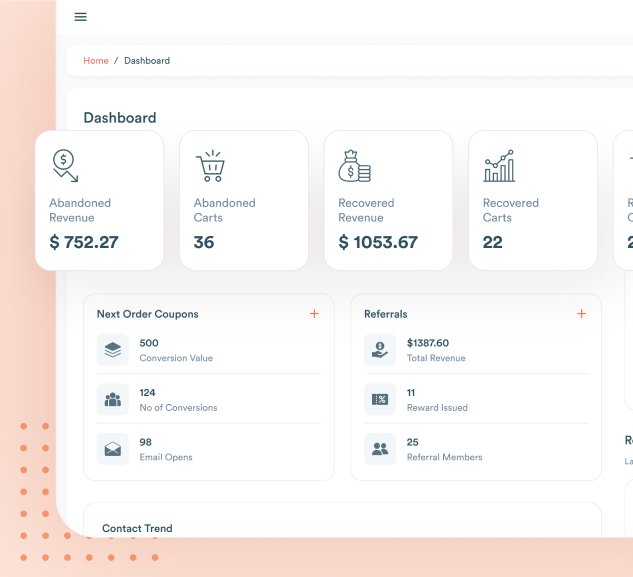Select the $ 1053.67 recovered revenue value
This screenshot has height=577, width=633.
[x=378, y=242]
